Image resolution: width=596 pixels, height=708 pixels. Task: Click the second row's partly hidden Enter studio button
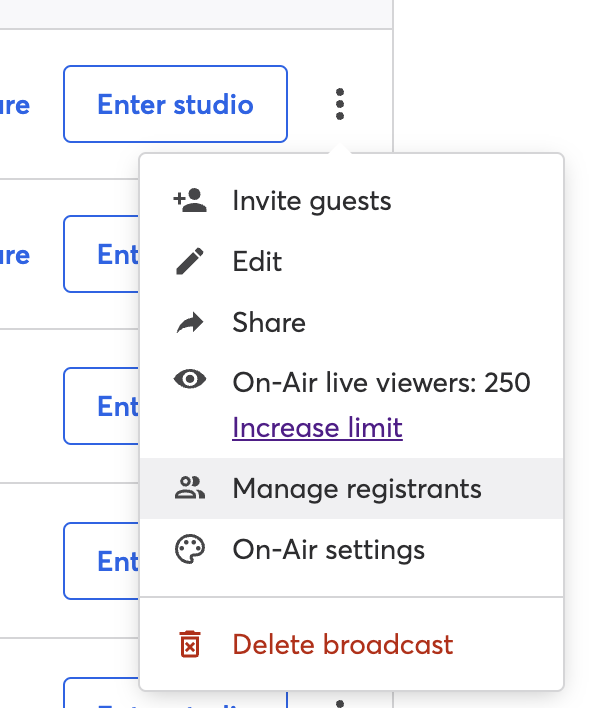coord(102,254)
